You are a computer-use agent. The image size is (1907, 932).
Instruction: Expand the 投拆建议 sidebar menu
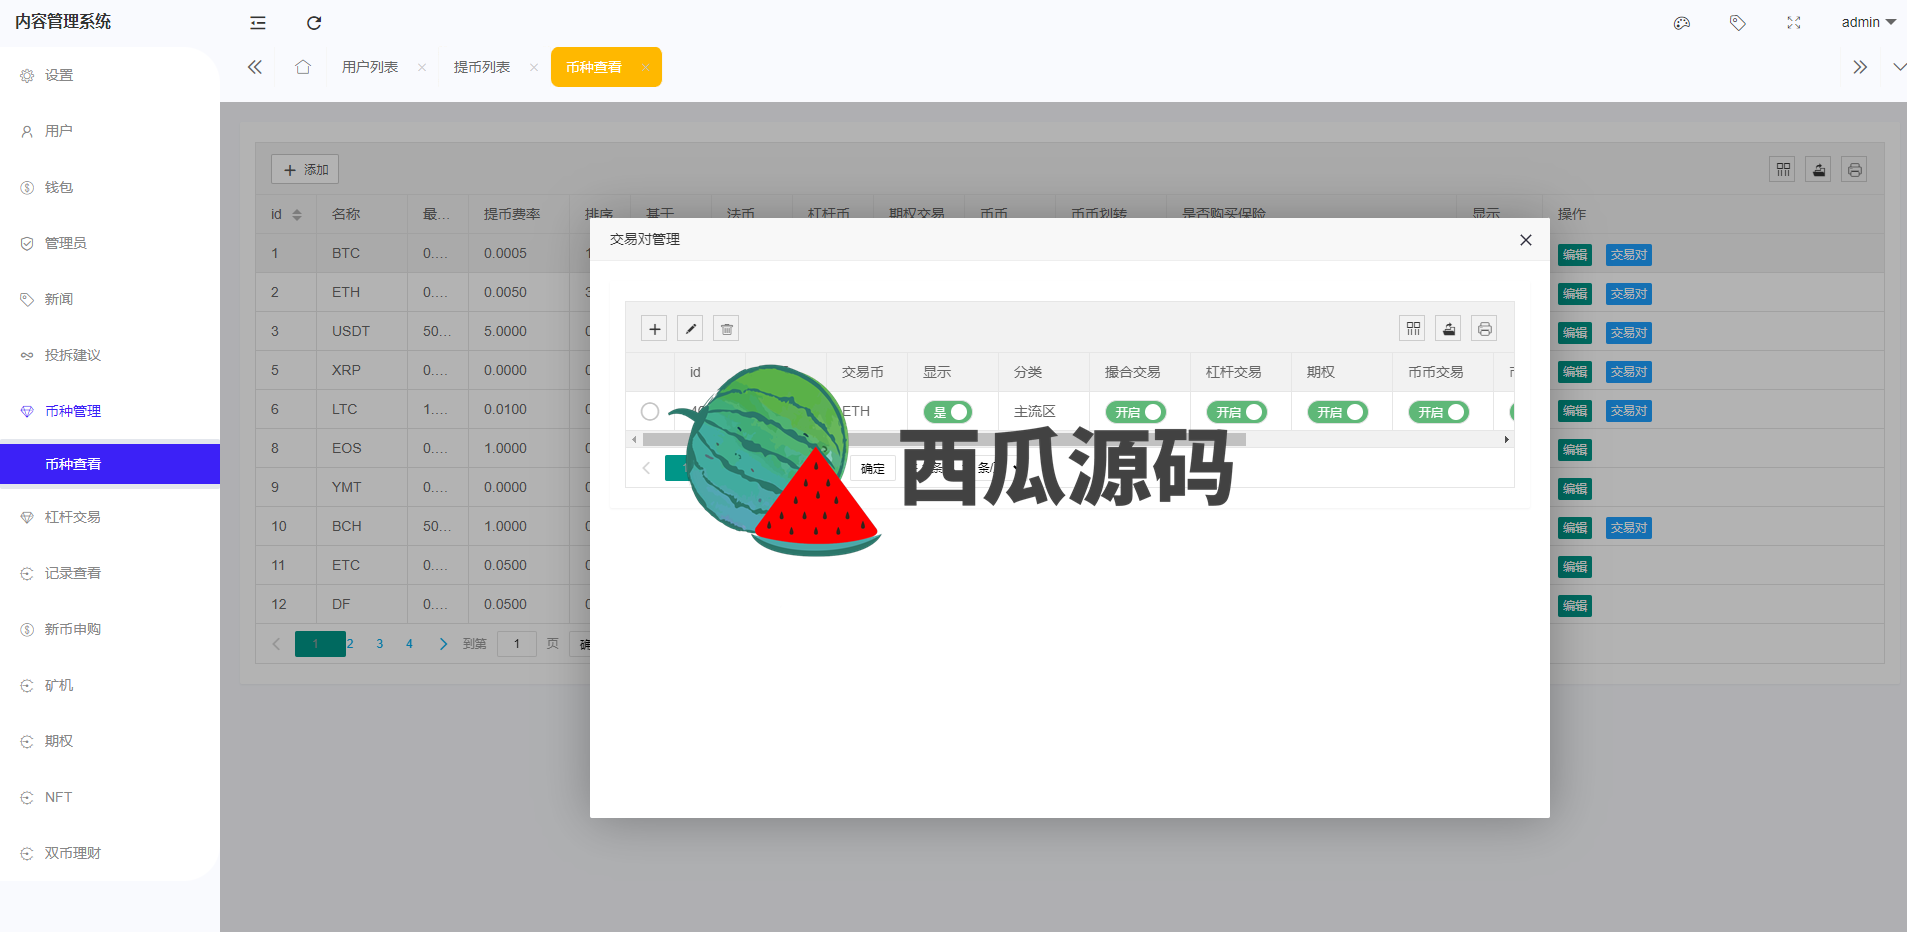click(110, 355)
